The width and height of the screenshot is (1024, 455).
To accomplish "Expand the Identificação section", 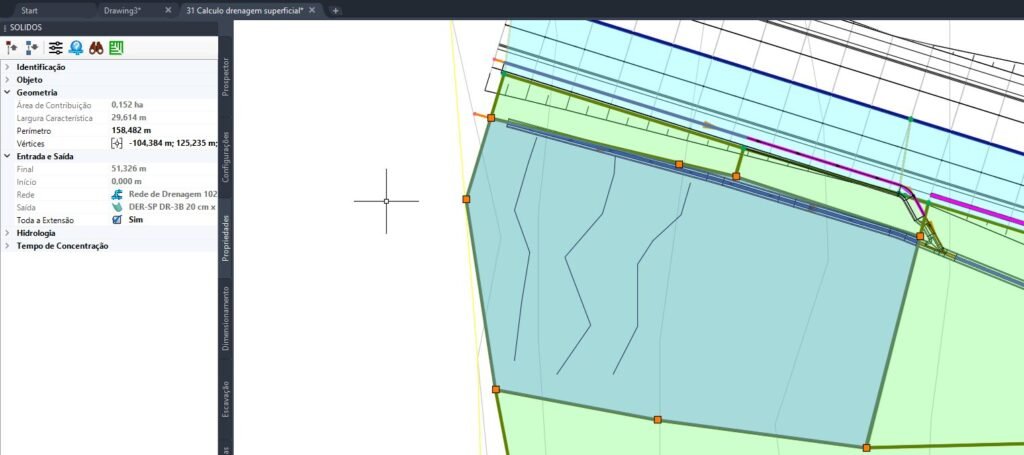I will pos(8,67).
